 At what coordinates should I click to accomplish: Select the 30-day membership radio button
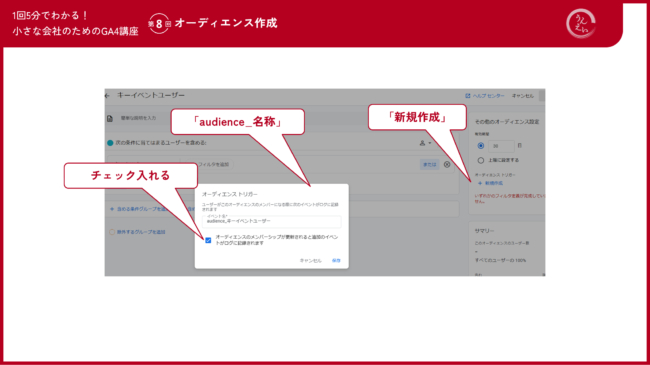(x=480, y=146)
